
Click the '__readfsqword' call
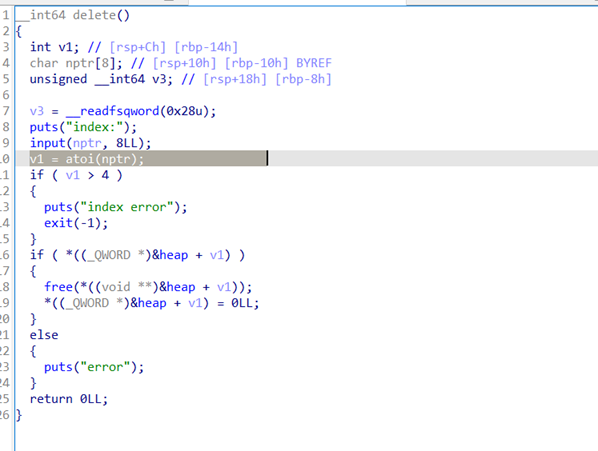(113, 111)
